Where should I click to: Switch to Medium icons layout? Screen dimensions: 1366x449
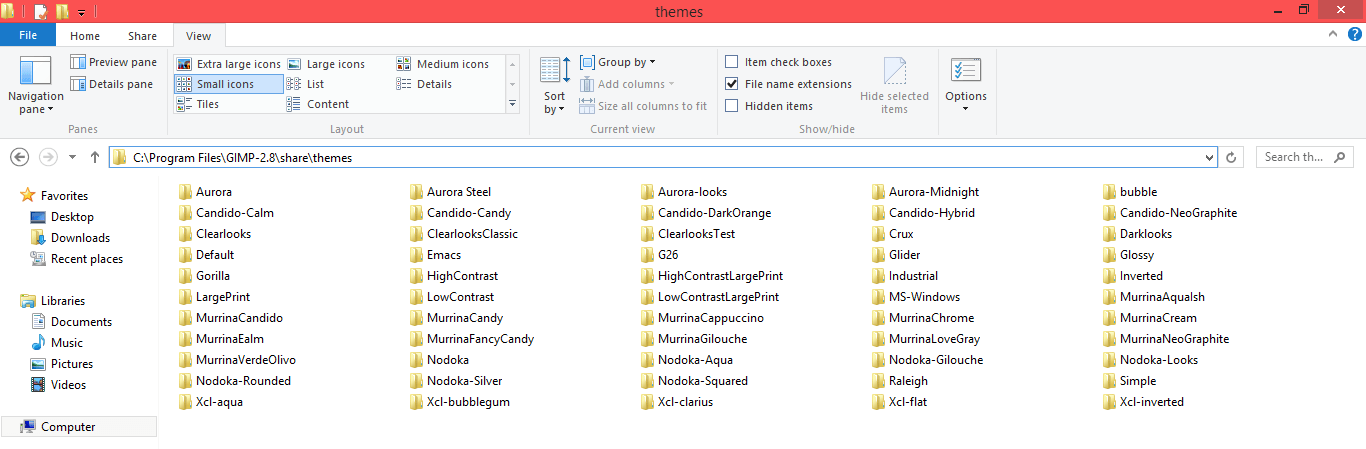(x=443, y=64)
